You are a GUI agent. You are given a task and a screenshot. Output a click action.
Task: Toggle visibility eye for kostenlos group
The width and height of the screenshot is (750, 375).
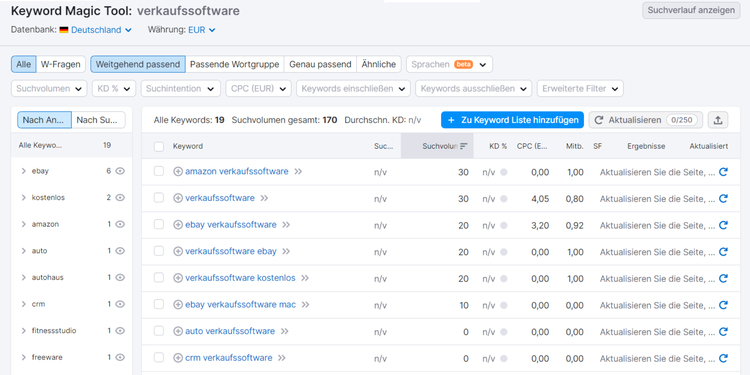pyautogui.click(x=120, y=198)
